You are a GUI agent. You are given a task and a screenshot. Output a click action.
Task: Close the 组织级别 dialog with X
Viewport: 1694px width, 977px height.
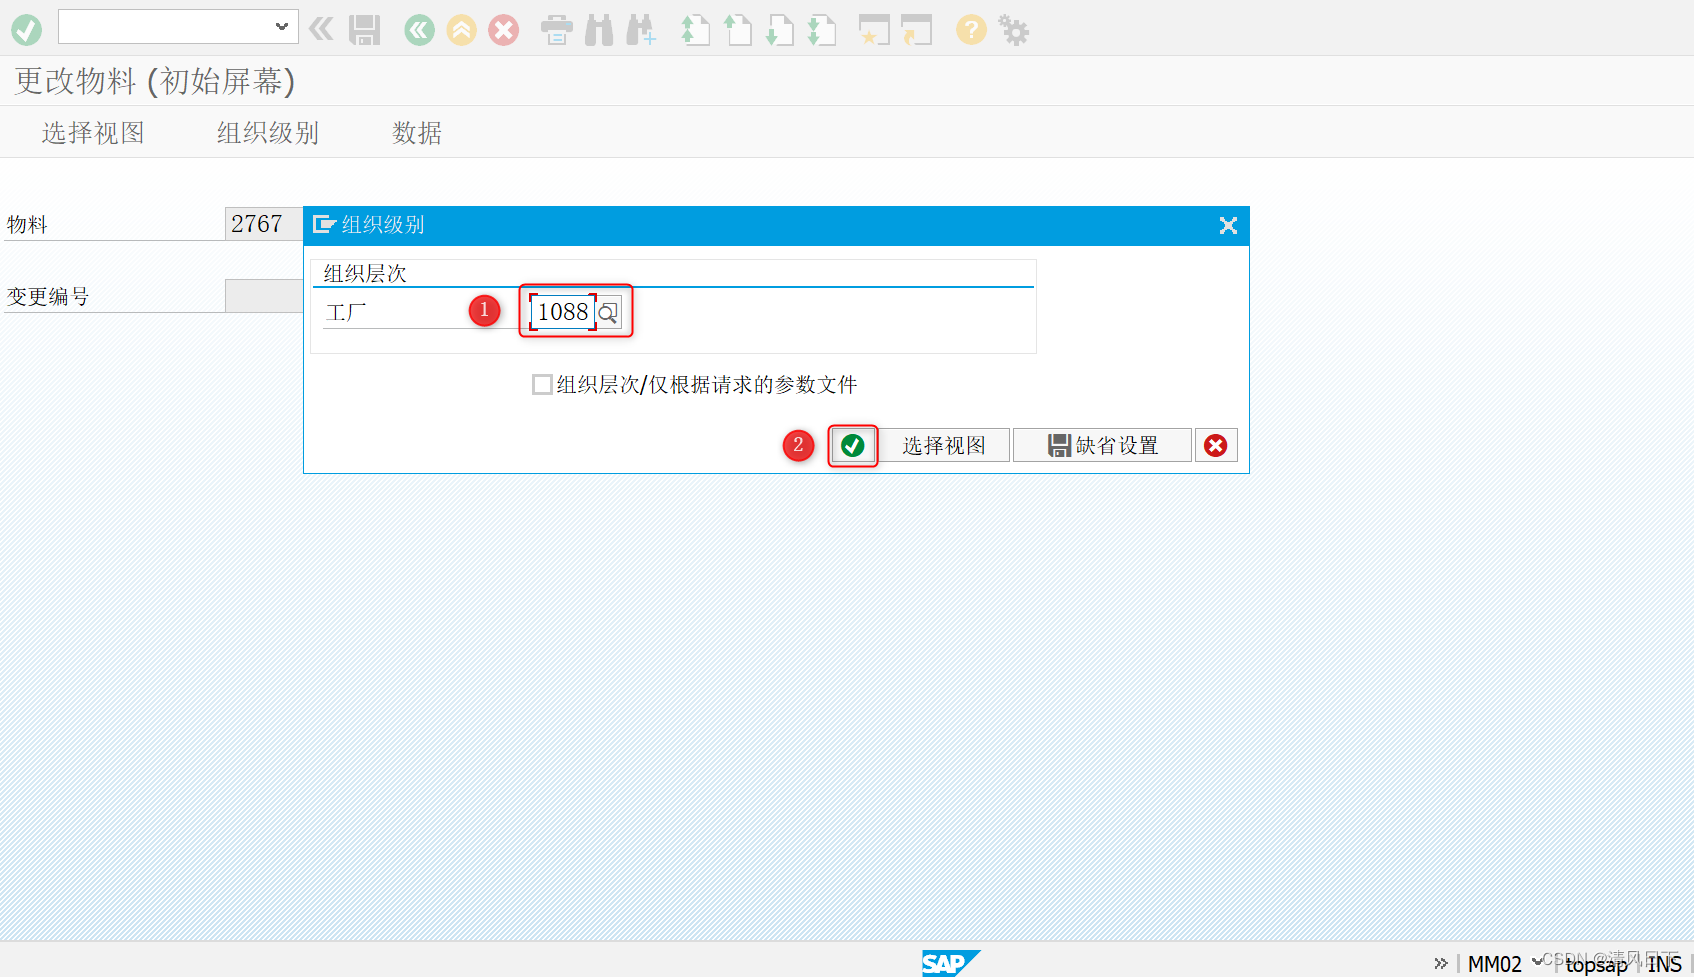1228,226
